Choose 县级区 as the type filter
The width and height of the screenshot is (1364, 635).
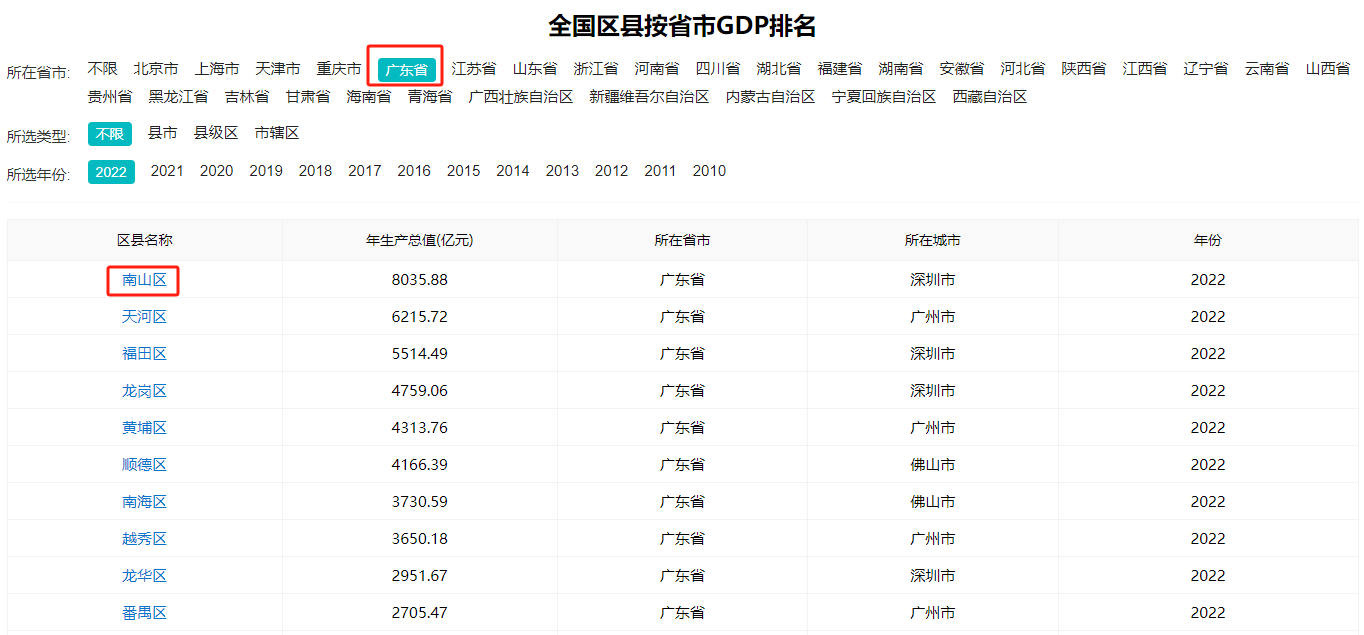(216, 133)
